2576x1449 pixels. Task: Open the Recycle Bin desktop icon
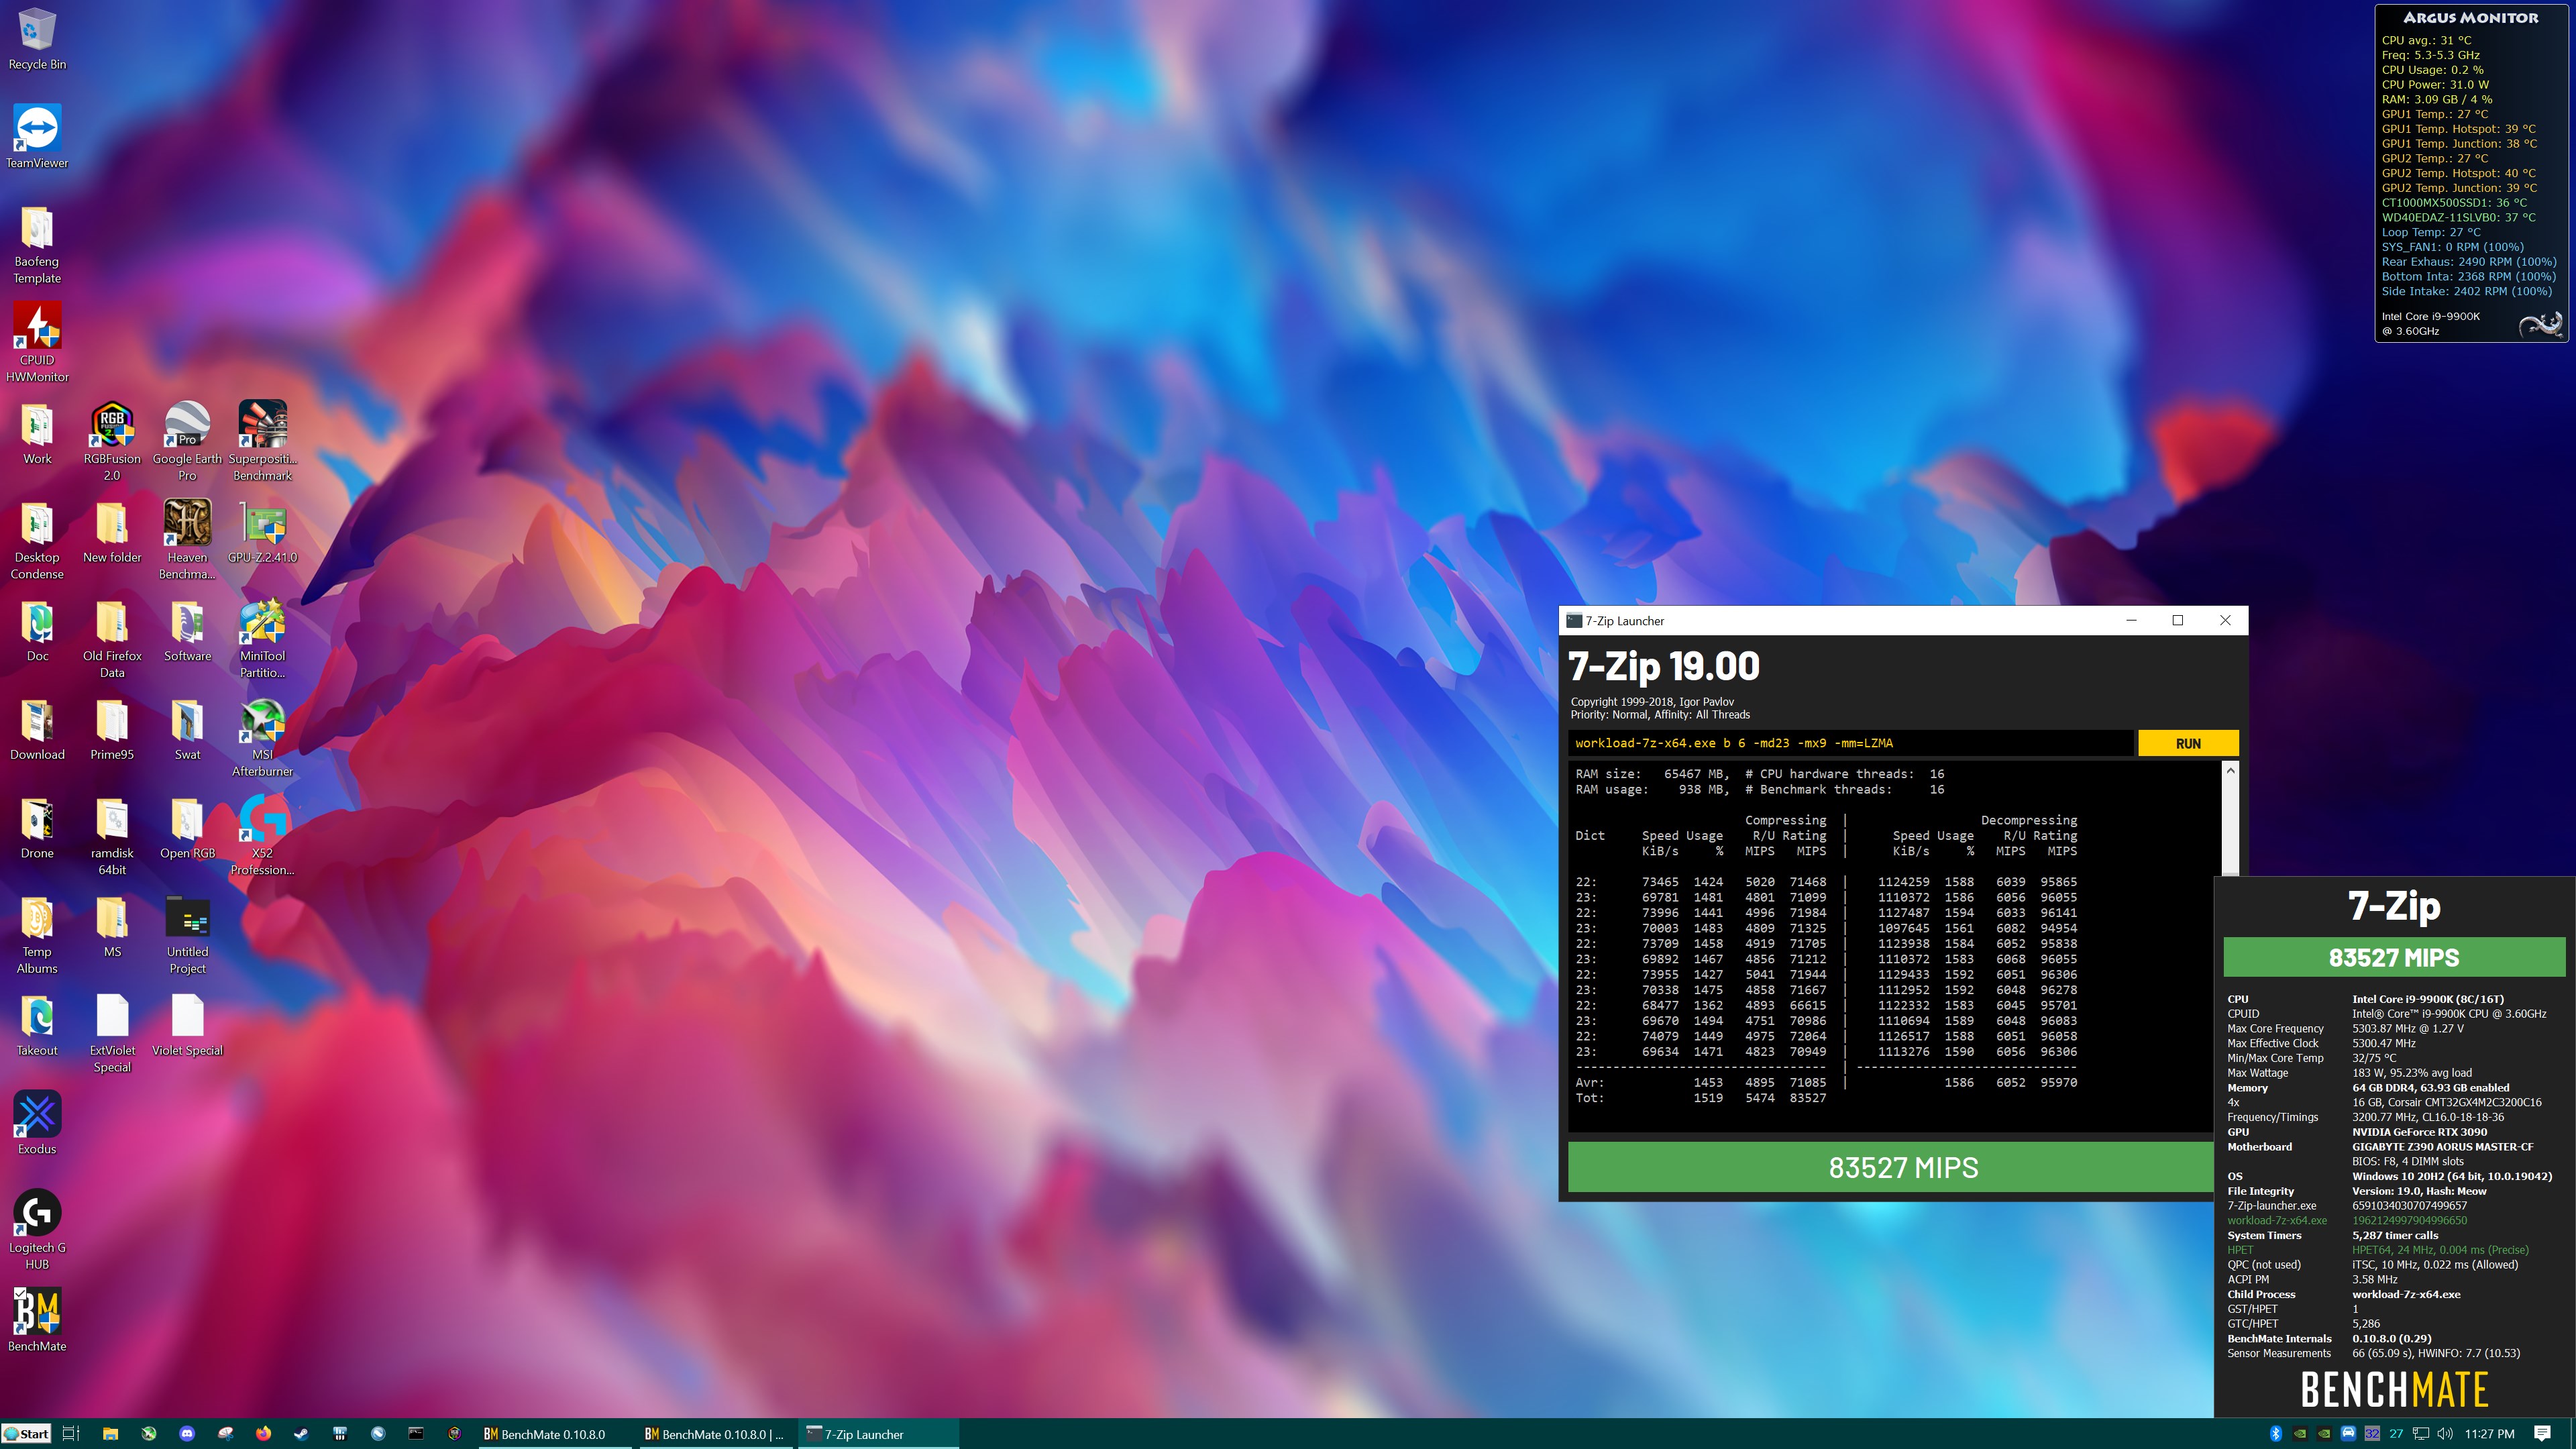(37, 40)
